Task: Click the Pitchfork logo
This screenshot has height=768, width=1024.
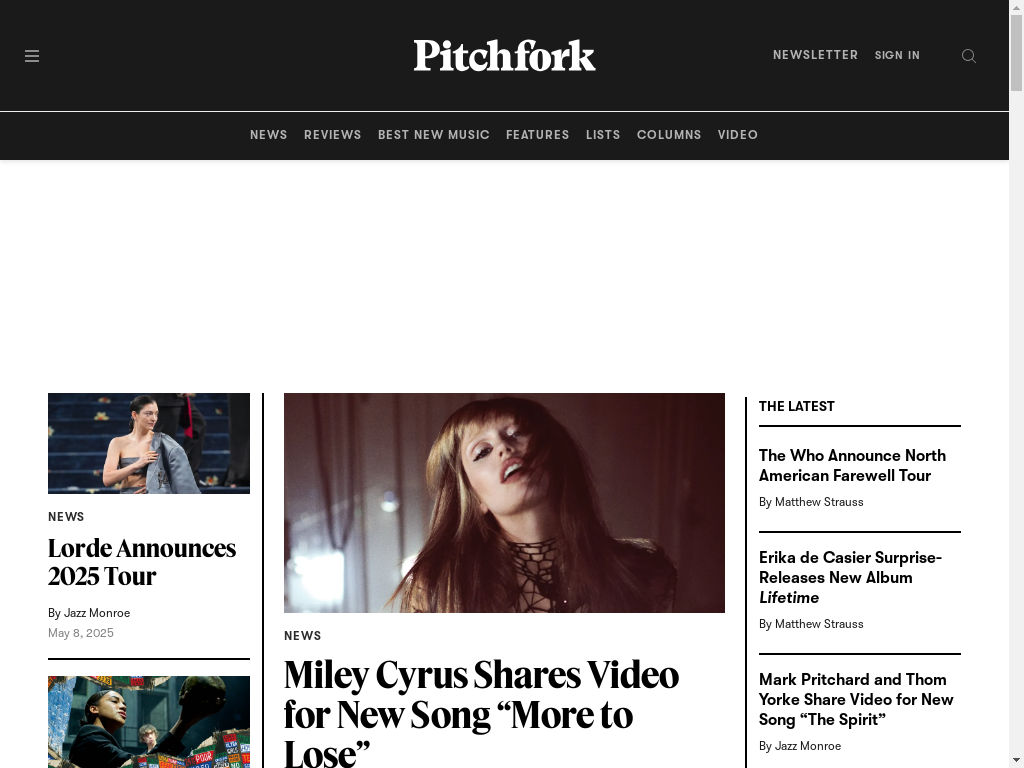Action: pyautogui.click(x=504, y=56)
